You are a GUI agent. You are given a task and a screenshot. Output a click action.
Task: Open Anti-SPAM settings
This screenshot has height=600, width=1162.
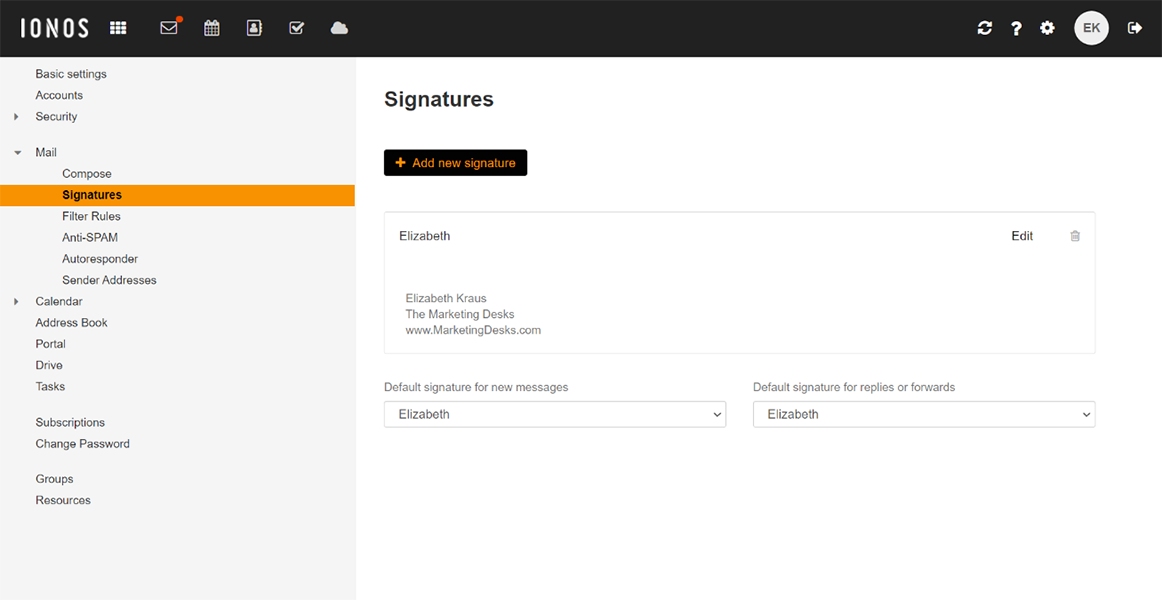coord(90,238)
